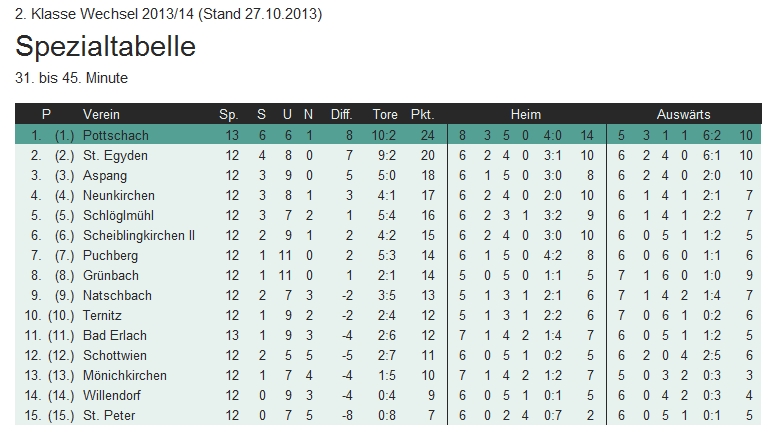The width and height of the screenshot is (776, 432).
Task: Open the Willendorf club entry
Action: [113, 395]
